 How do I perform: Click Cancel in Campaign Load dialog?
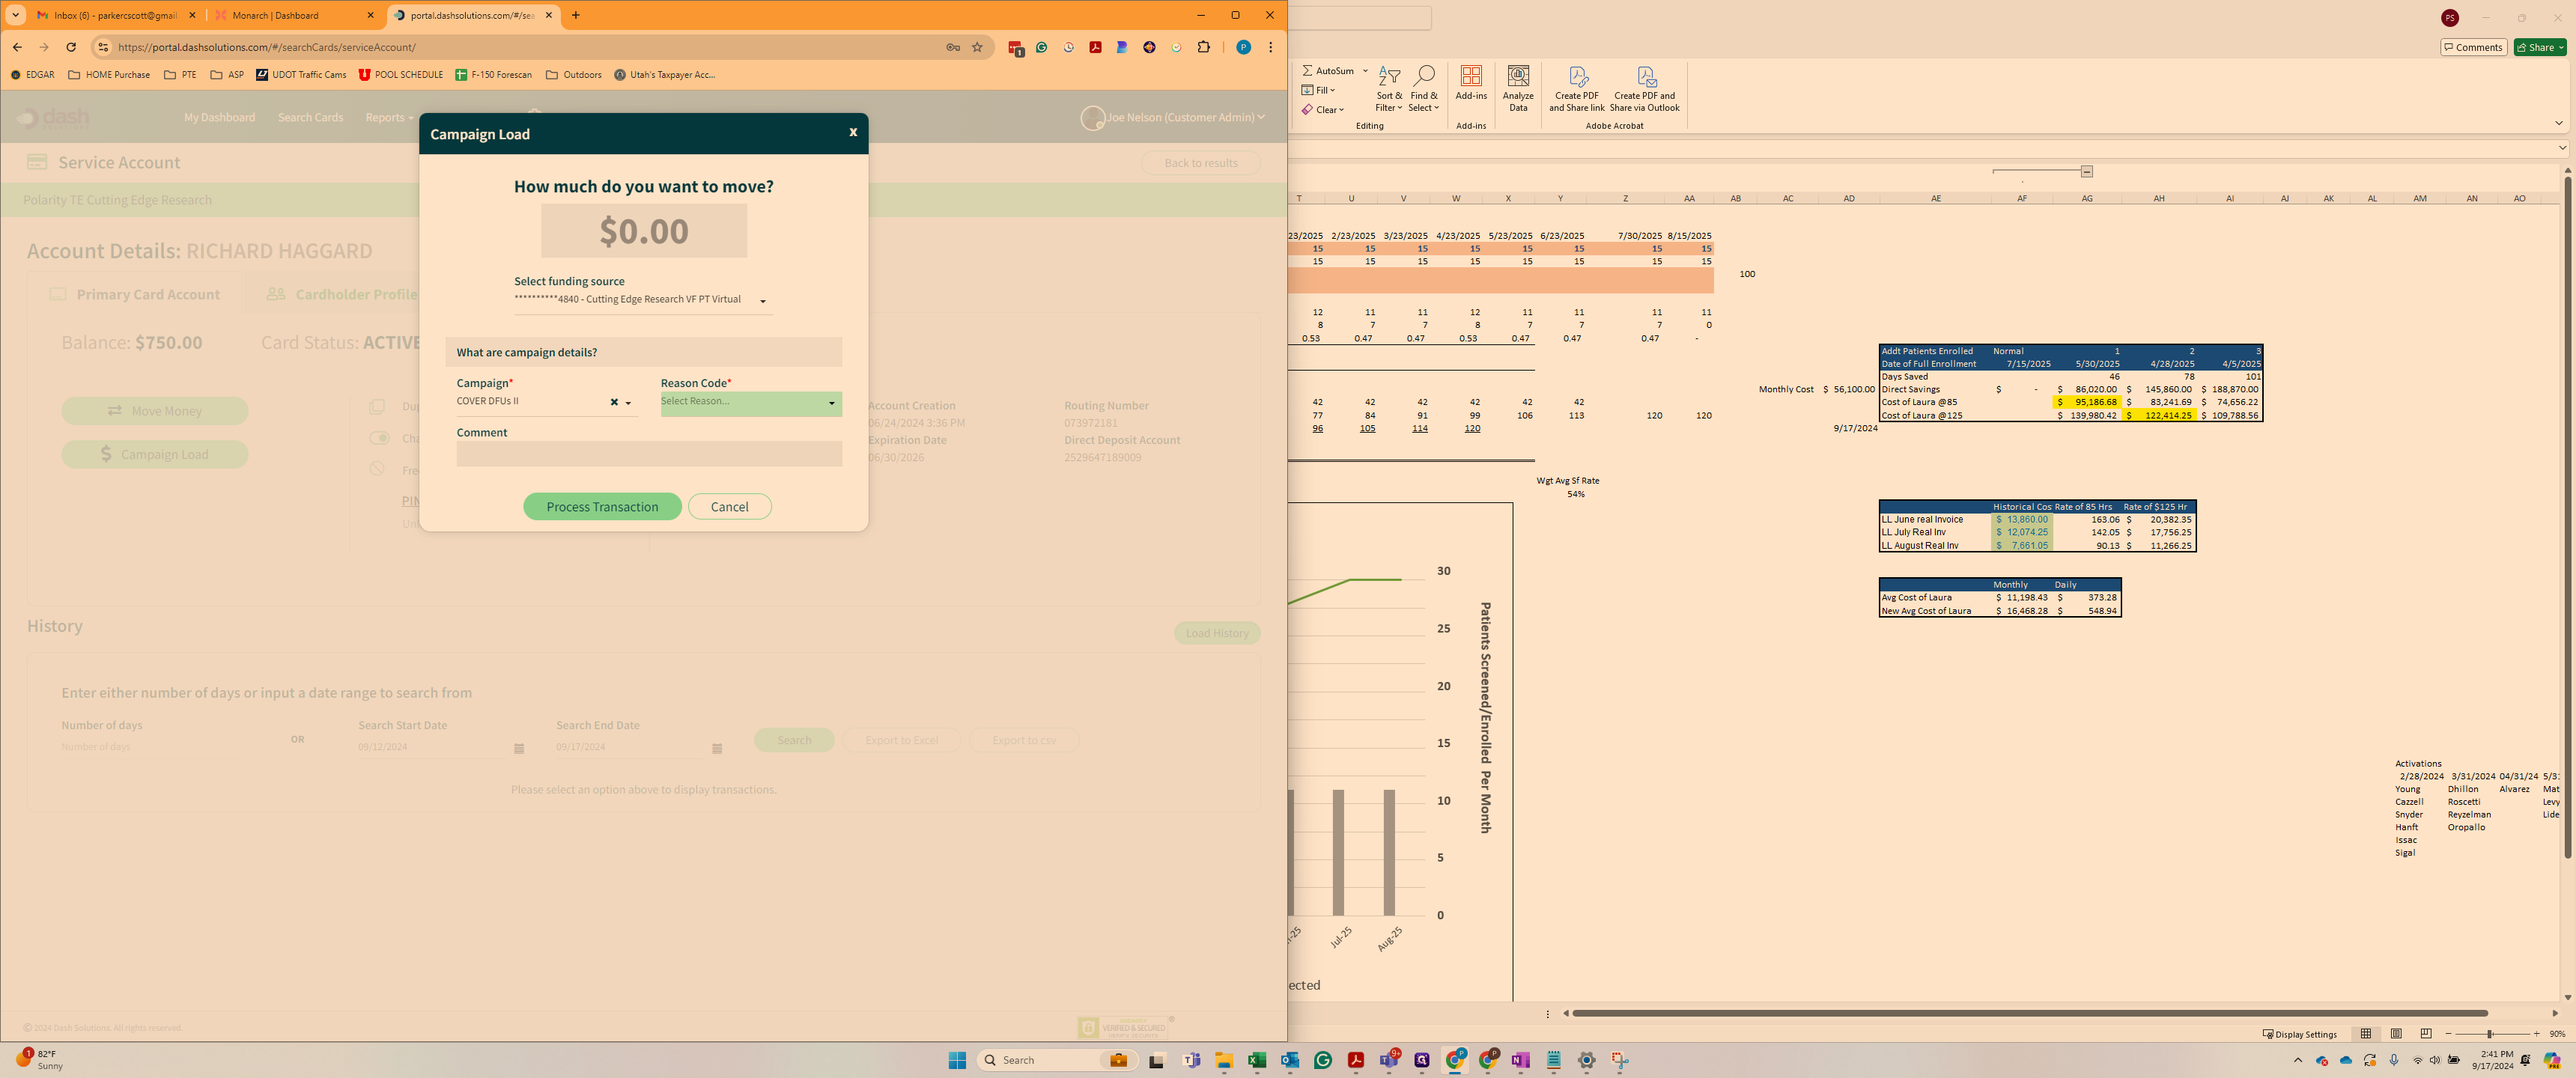pyautogui.click(x=729, y=507)
